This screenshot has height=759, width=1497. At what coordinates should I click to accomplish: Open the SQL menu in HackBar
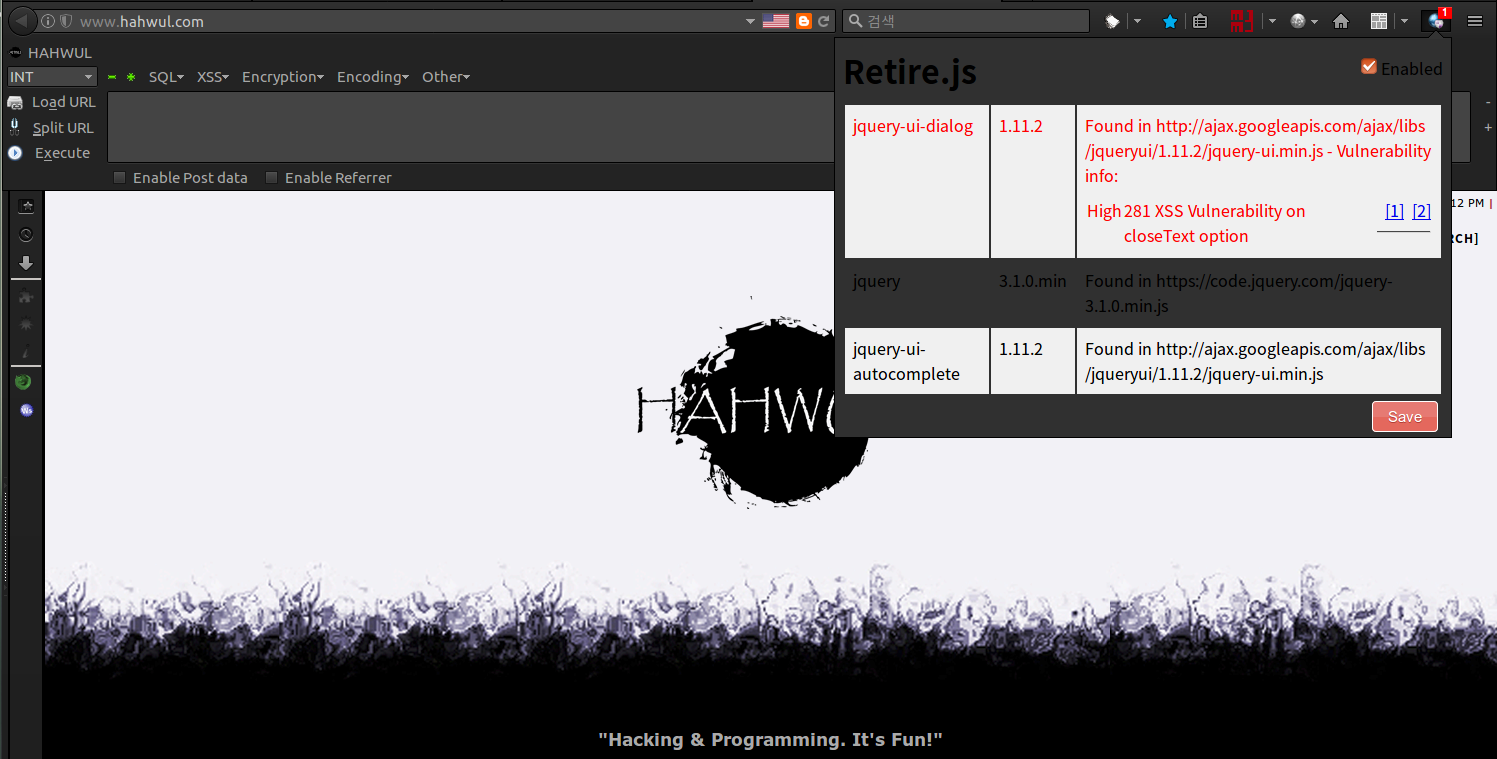tap(166, 77)
